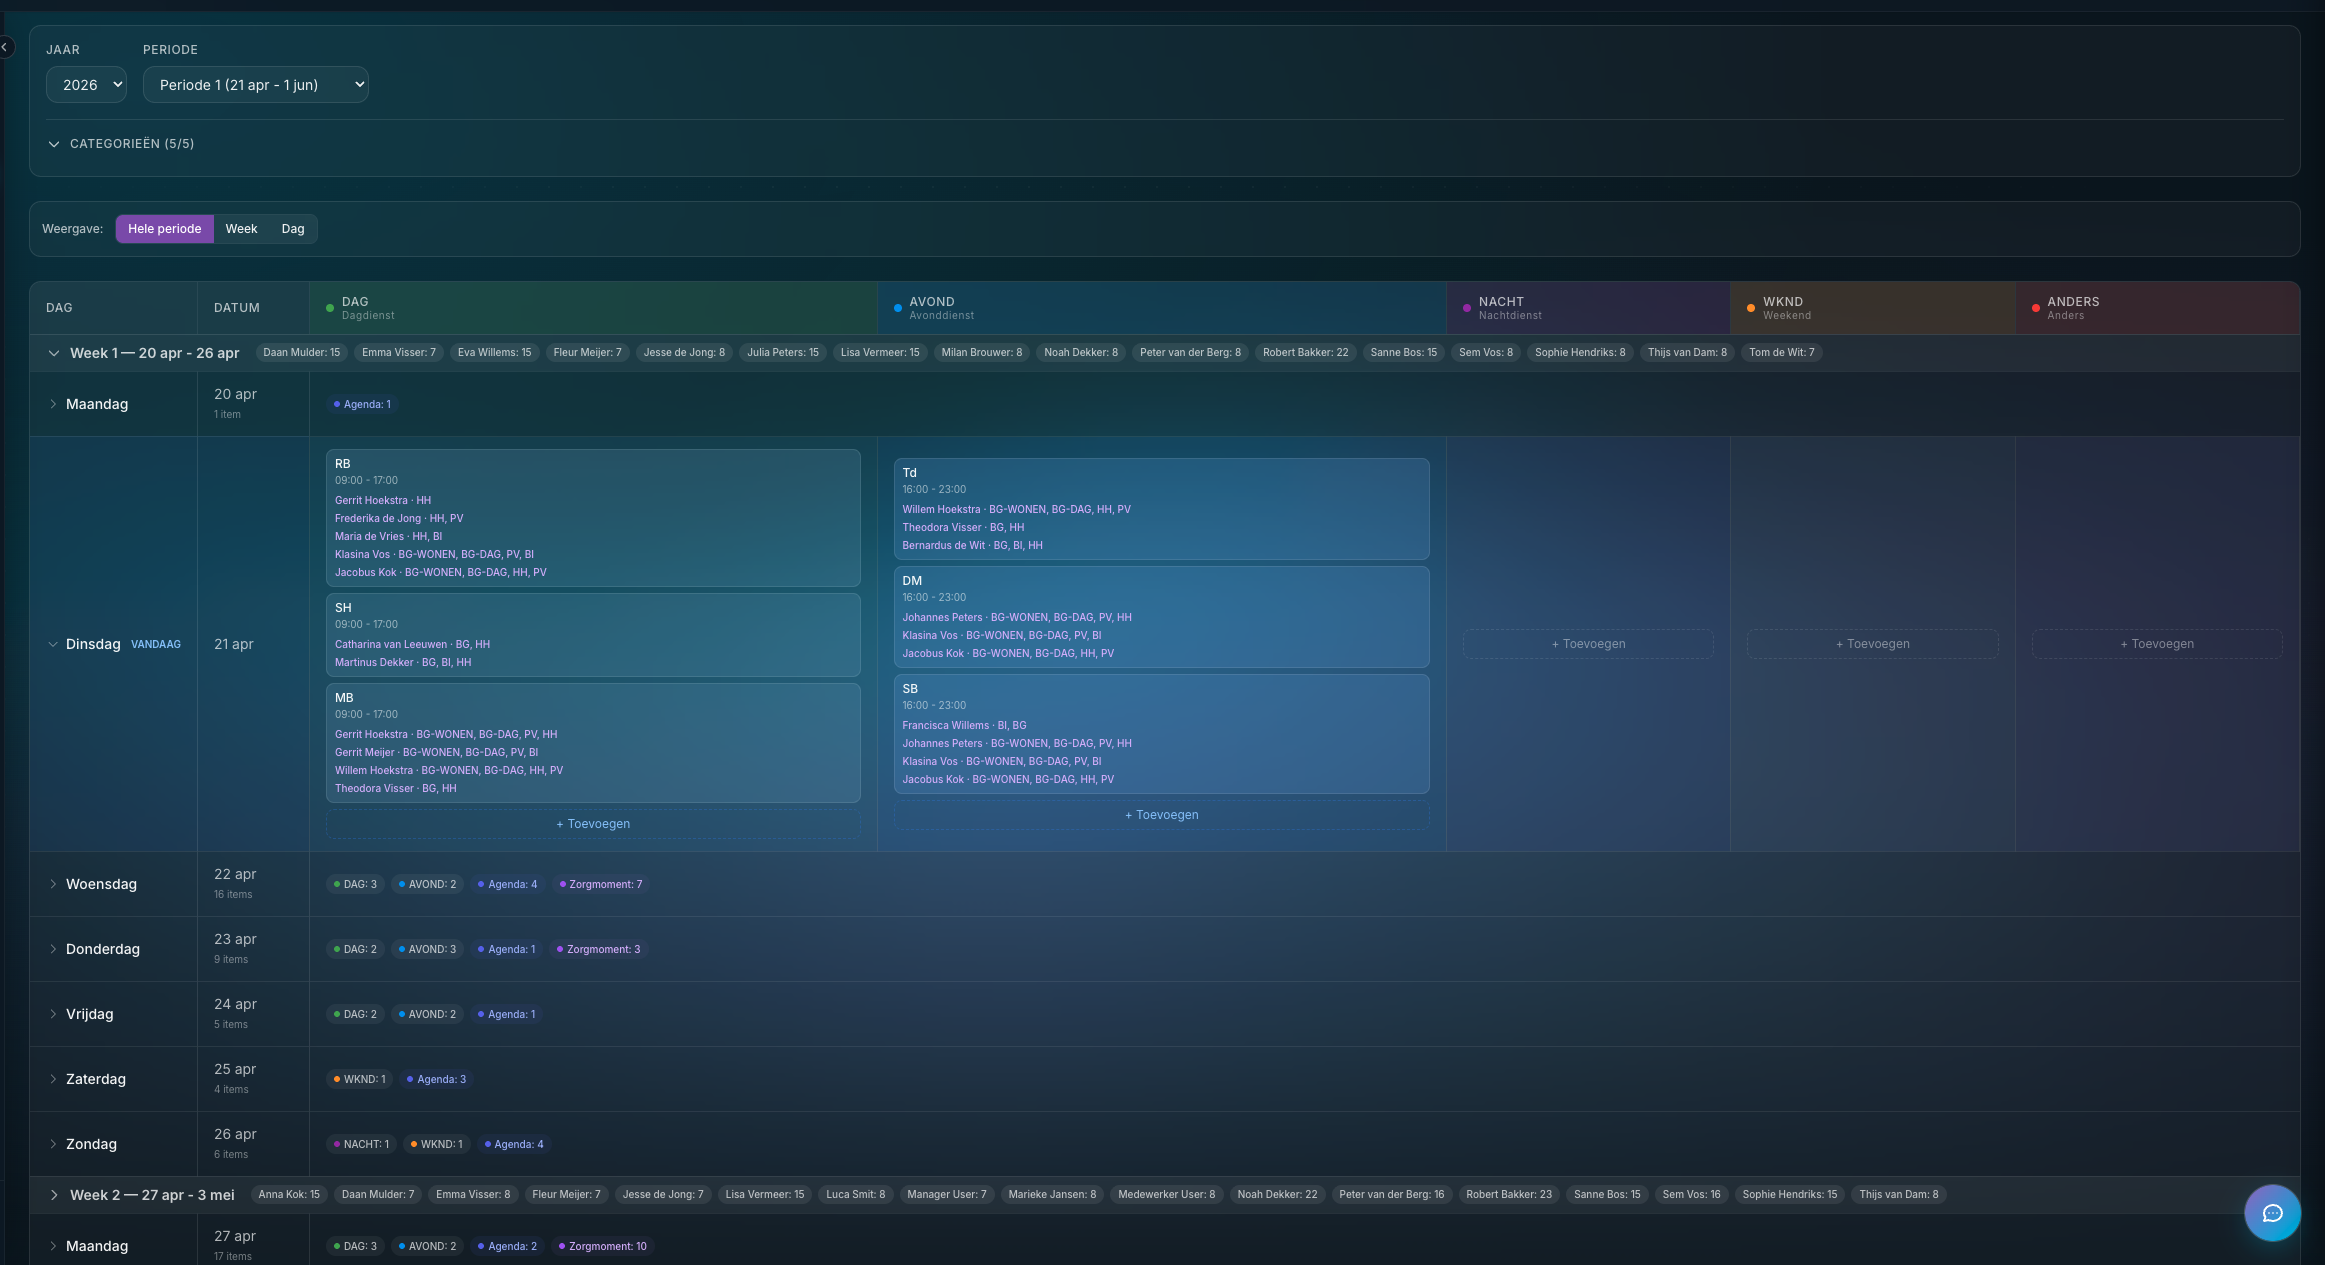The height and width of the screenshot is (1265, 2325).
Task: Click the VANDAAG label next to Dinsdag
Action: 156,644
